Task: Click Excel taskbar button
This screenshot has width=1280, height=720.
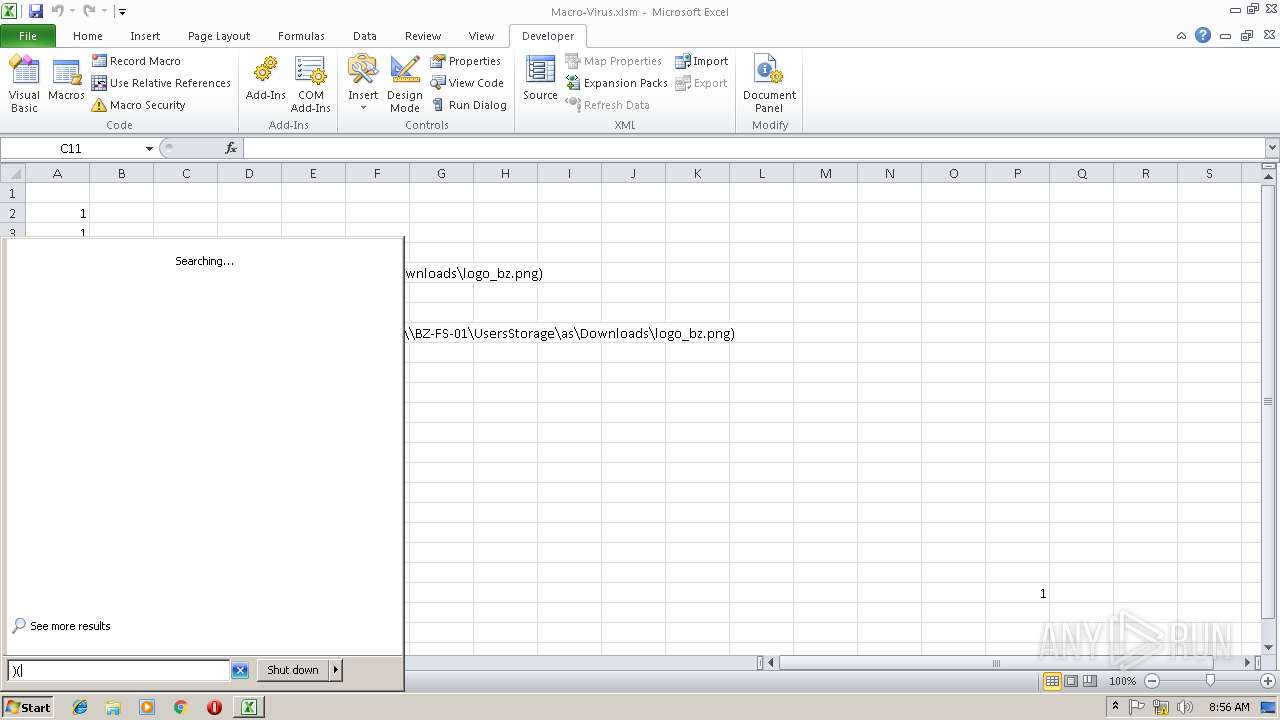Action: click(x=248, y=707)
